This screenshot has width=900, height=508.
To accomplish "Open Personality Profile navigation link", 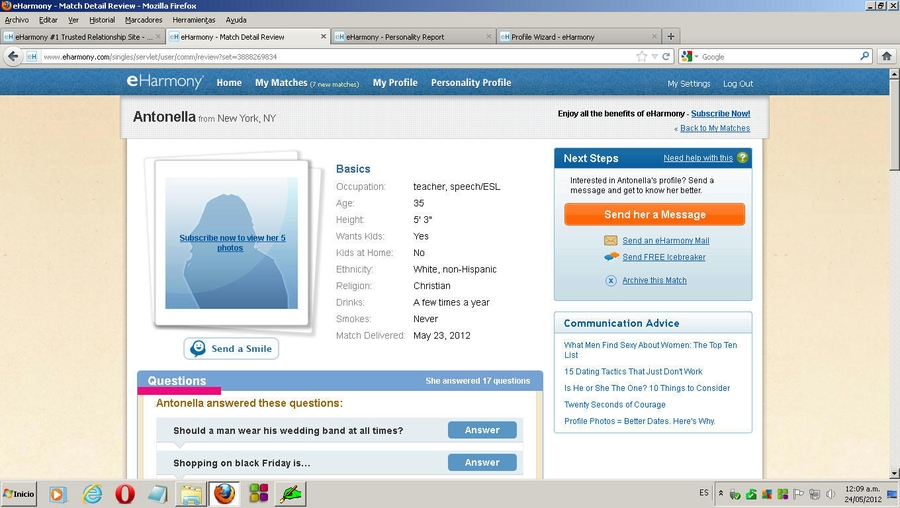I will tap(471, 83).
